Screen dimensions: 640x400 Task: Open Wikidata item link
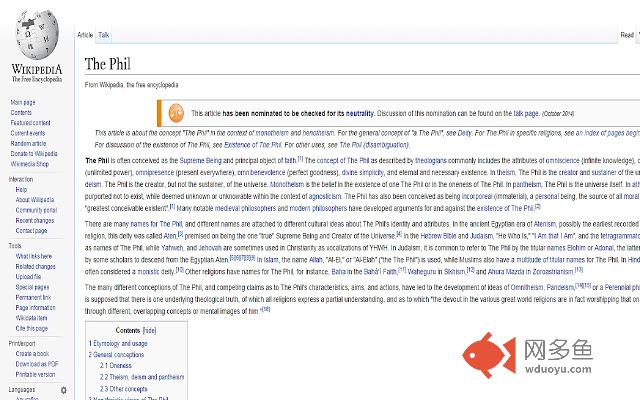click(x=31, y=318)
